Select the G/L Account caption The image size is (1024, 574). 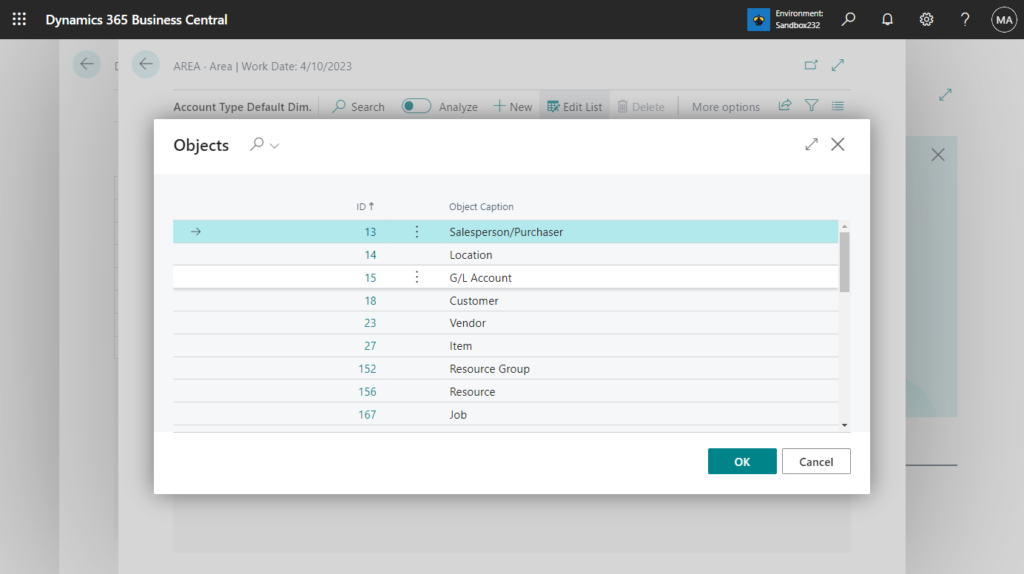click(481, 278)
